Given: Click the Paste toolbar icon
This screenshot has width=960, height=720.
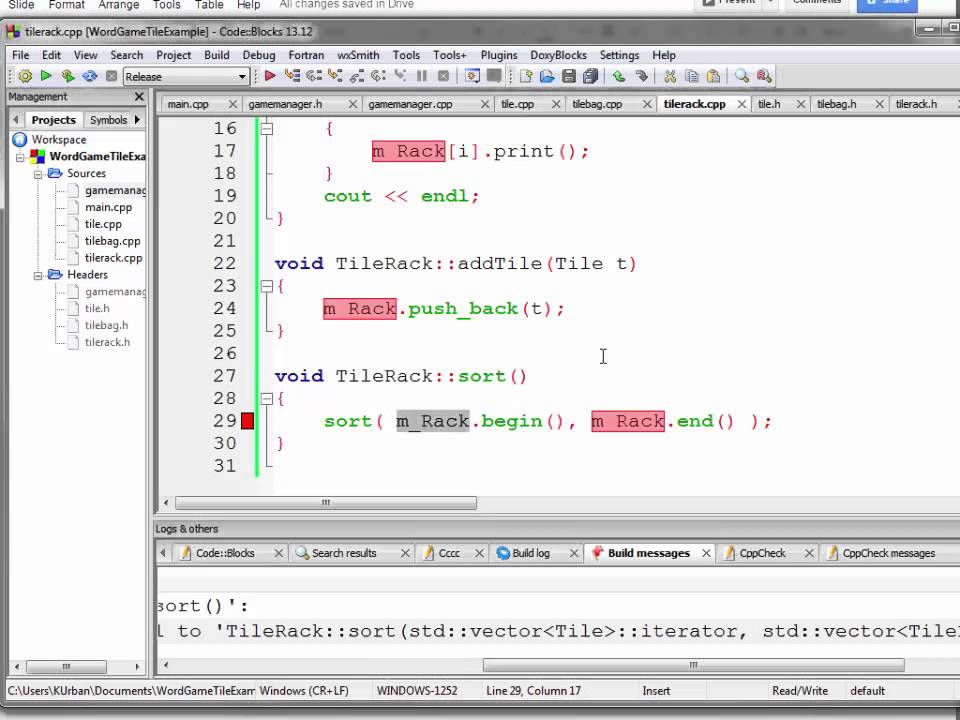Looking at the screenshot, I should click(x=716, y=76).
